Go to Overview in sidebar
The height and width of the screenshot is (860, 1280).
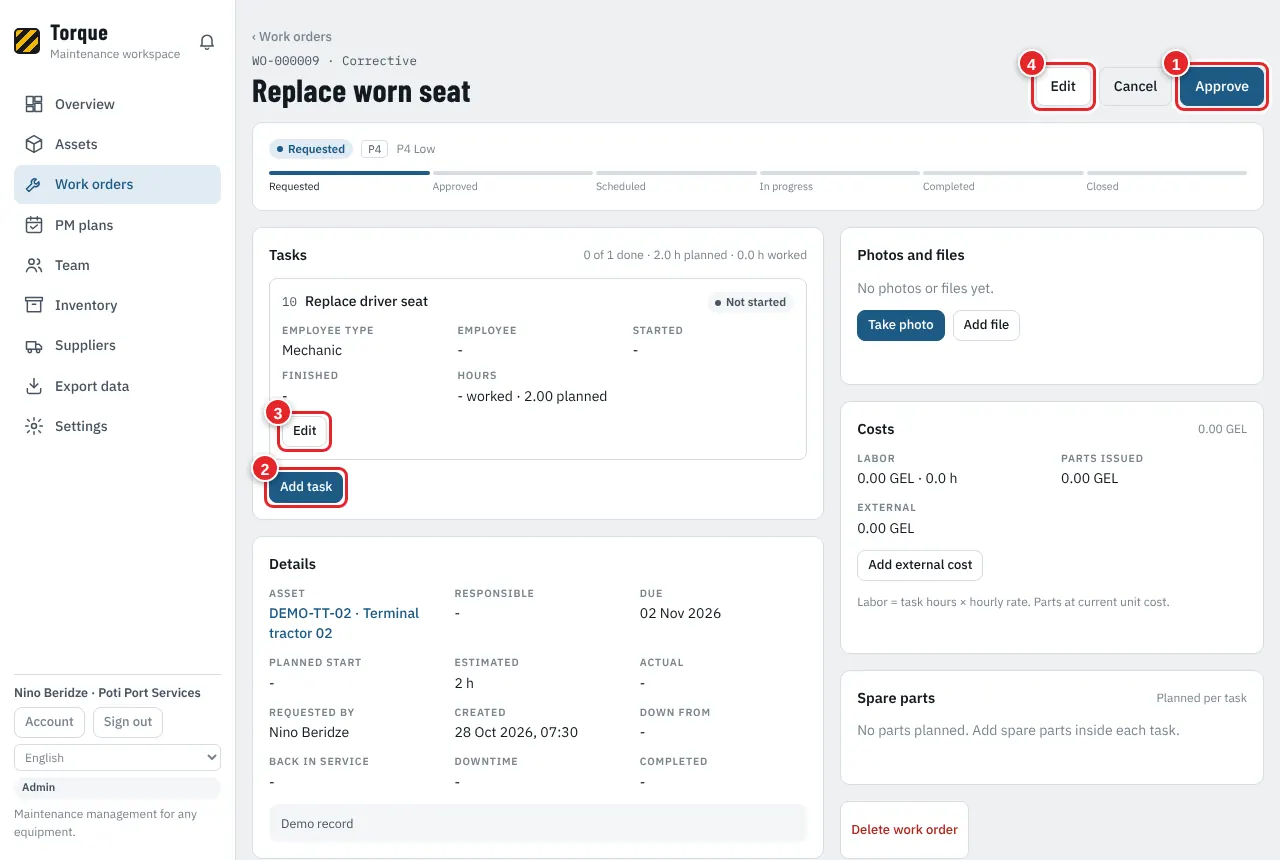point(117,104)
